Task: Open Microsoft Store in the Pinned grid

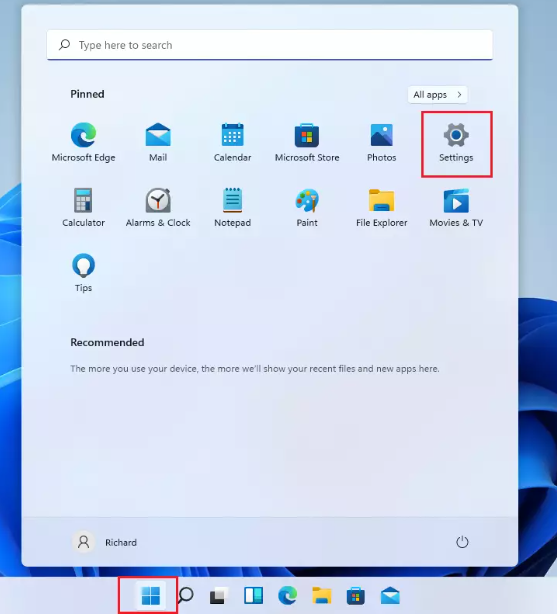Action: coord(307,143)
